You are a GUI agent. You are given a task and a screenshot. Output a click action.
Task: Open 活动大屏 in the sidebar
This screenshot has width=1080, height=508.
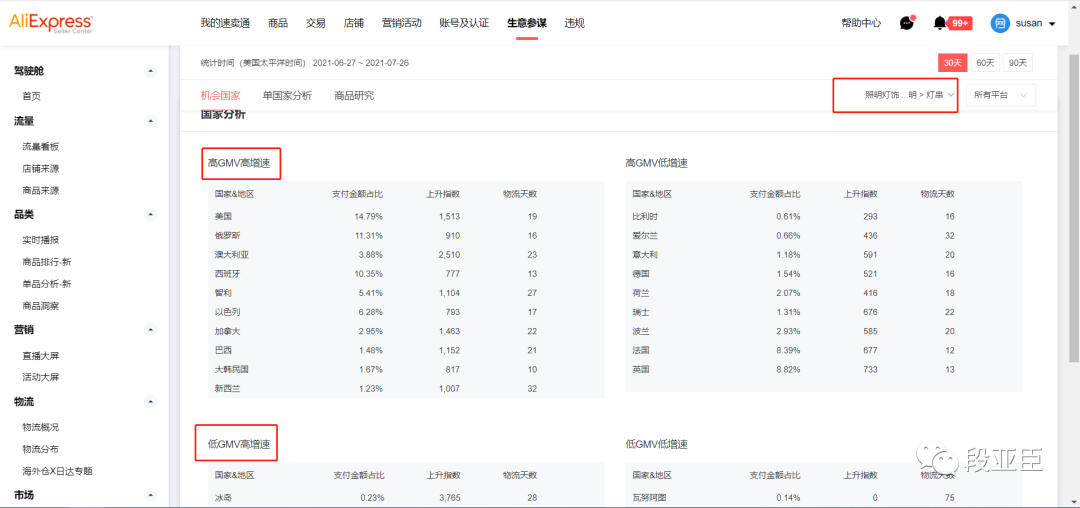(41, 377)
